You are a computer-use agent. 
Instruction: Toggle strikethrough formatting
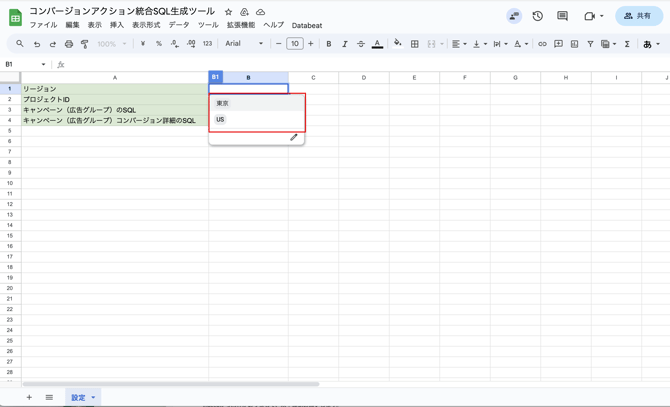361,44
